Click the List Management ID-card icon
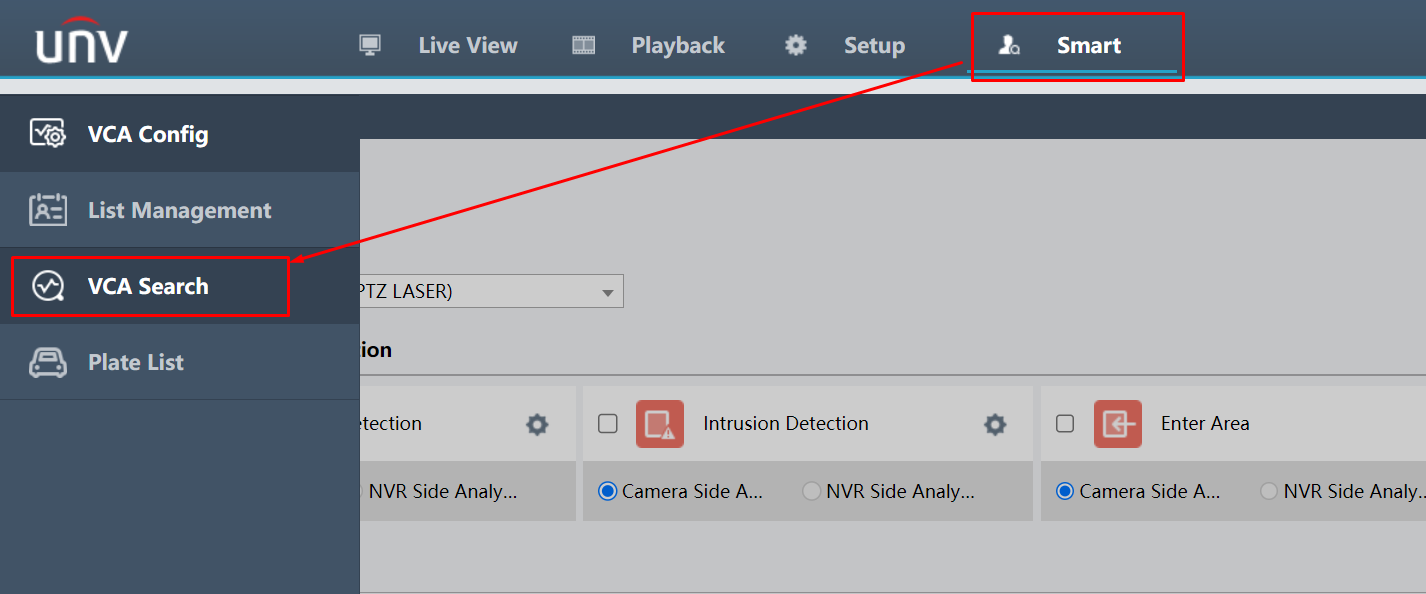1426x594 pixels. (x=47, y=209)
